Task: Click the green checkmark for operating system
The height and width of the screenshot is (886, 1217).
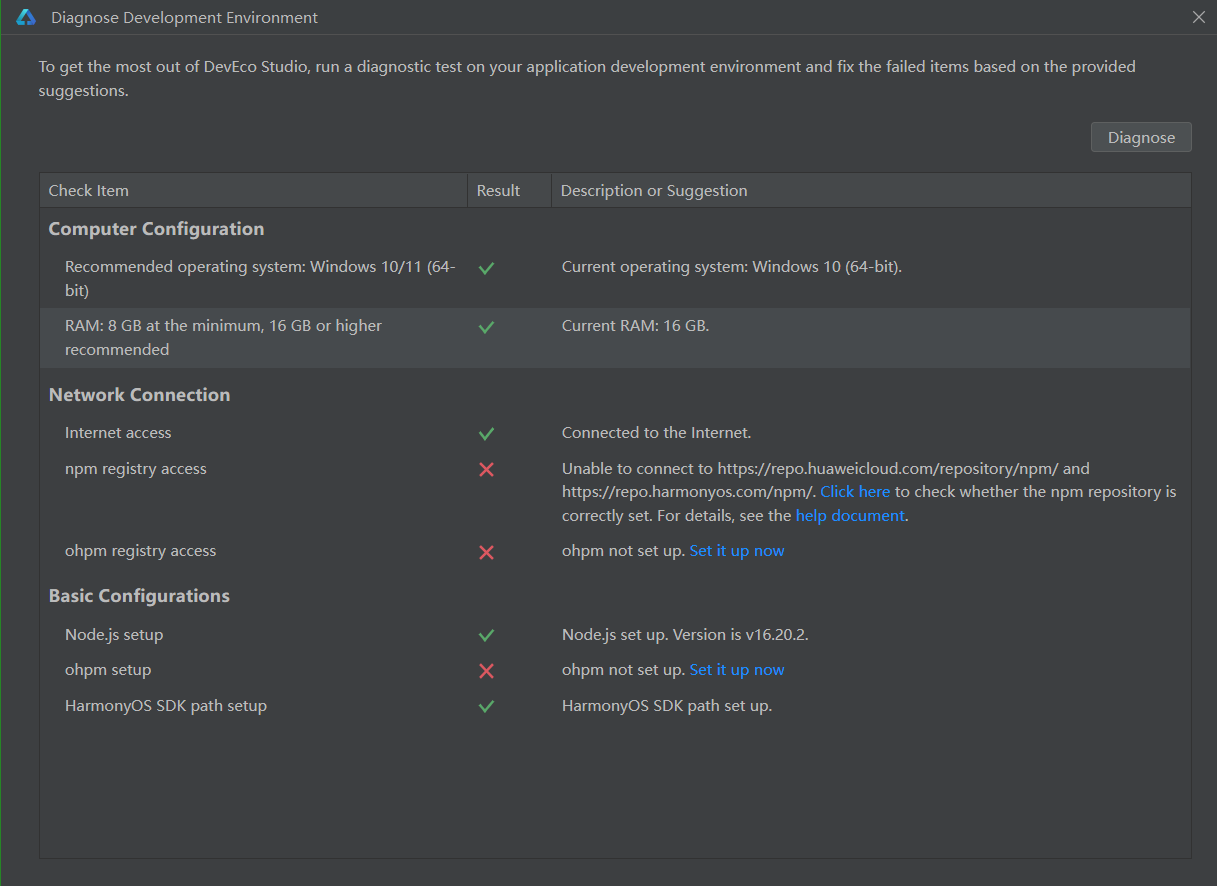Action: 486,268
